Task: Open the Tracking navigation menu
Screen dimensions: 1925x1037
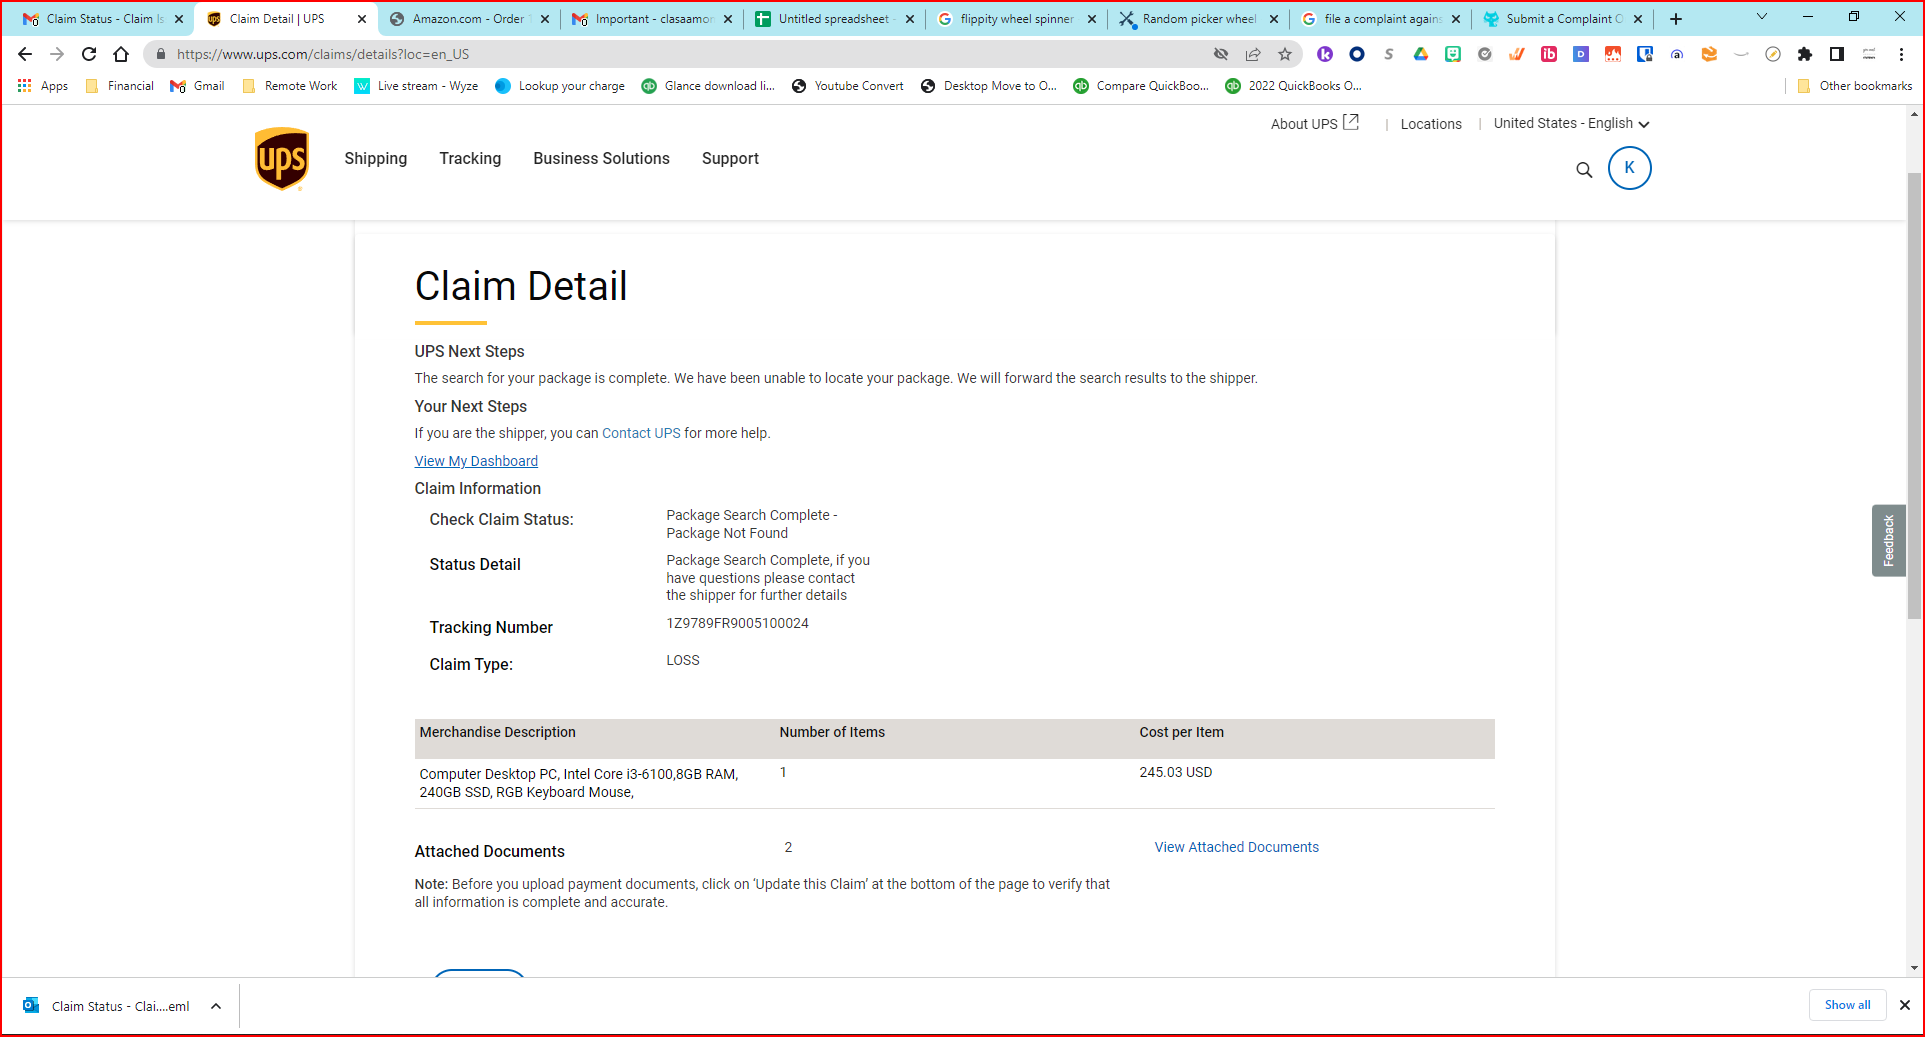Action: [470, 158]
